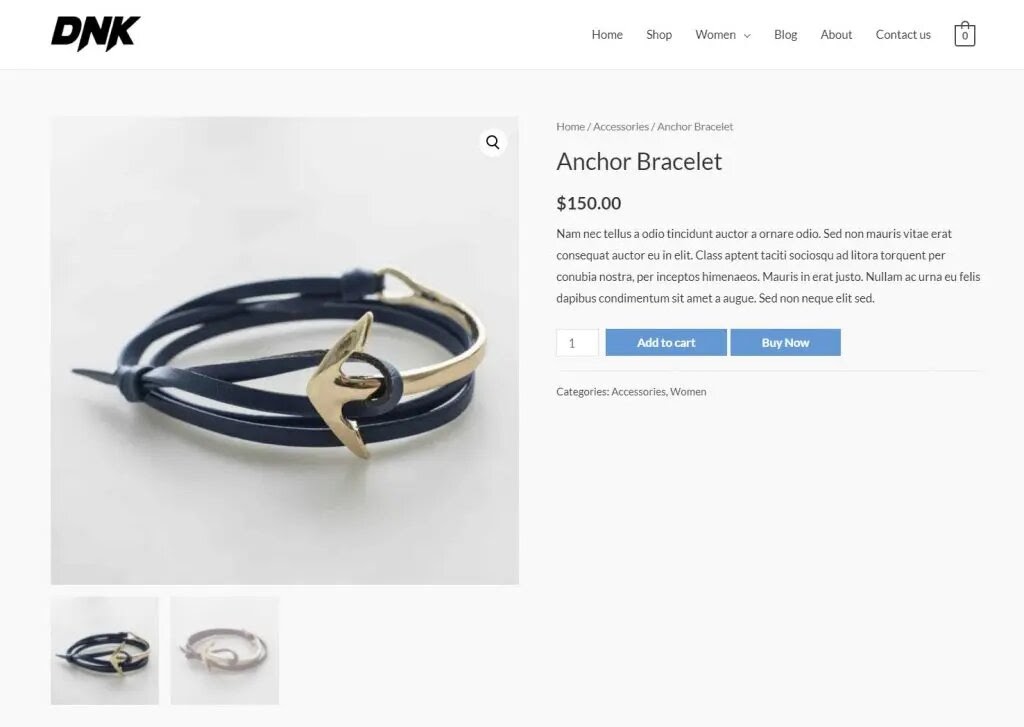The height and width of the screenshot is (727, 1024).
Task: Click the magnifier zoom icon on image
Action: 492,142
